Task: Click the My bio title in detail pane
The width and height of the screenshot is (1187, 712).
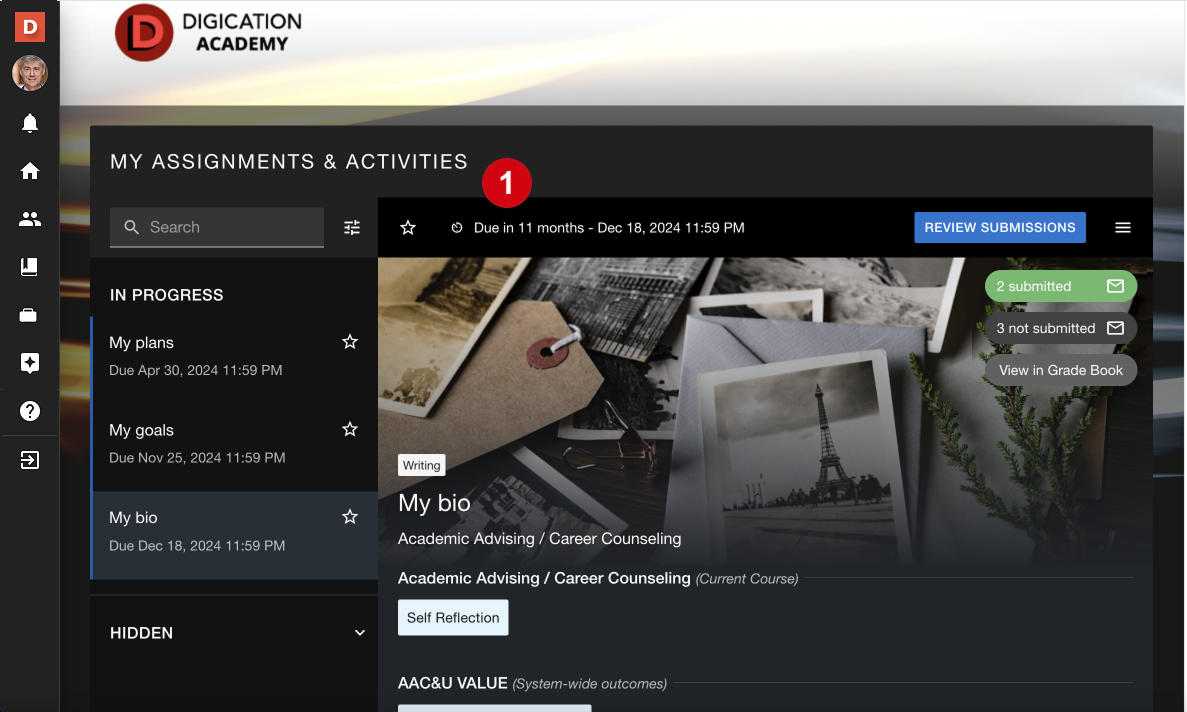Action: click(x=435, y=503)
